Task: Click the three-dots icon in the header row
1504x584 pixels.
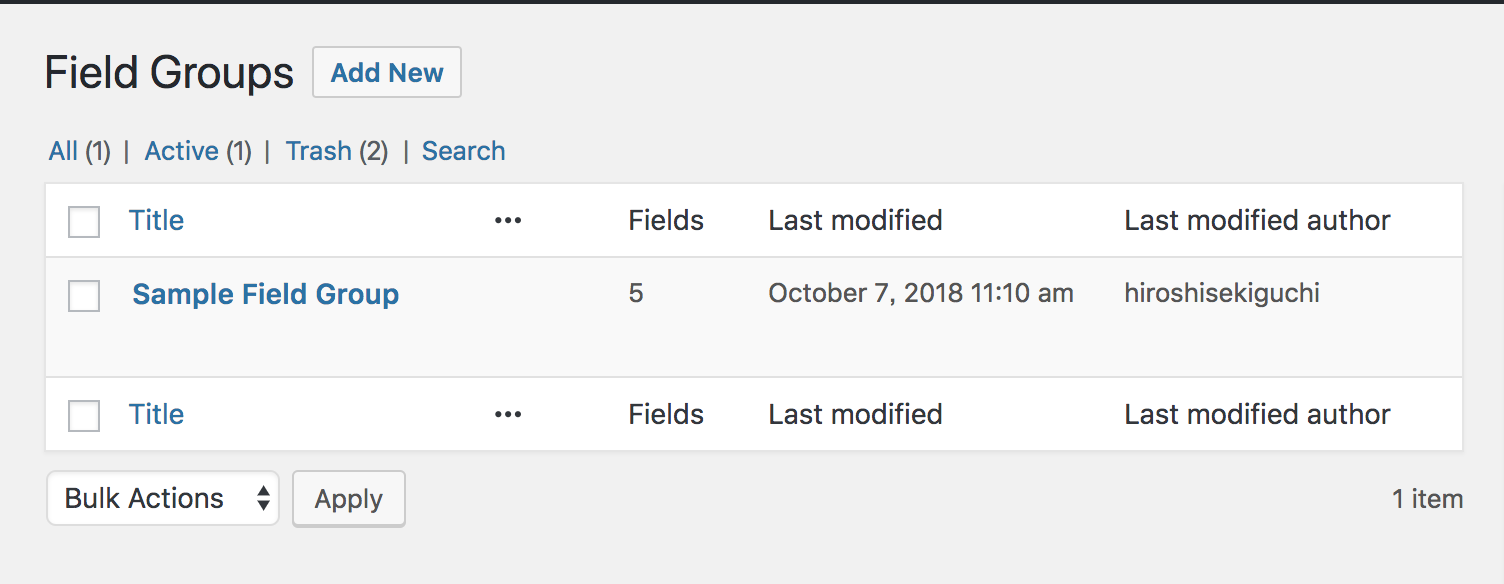Action: point(508,221)
